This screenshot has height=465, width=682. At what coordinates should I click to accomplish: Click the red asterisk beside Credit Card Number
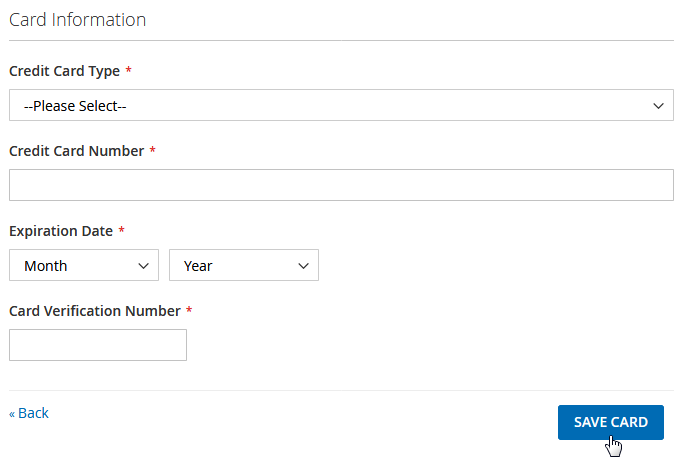click(x=152, y=151)
